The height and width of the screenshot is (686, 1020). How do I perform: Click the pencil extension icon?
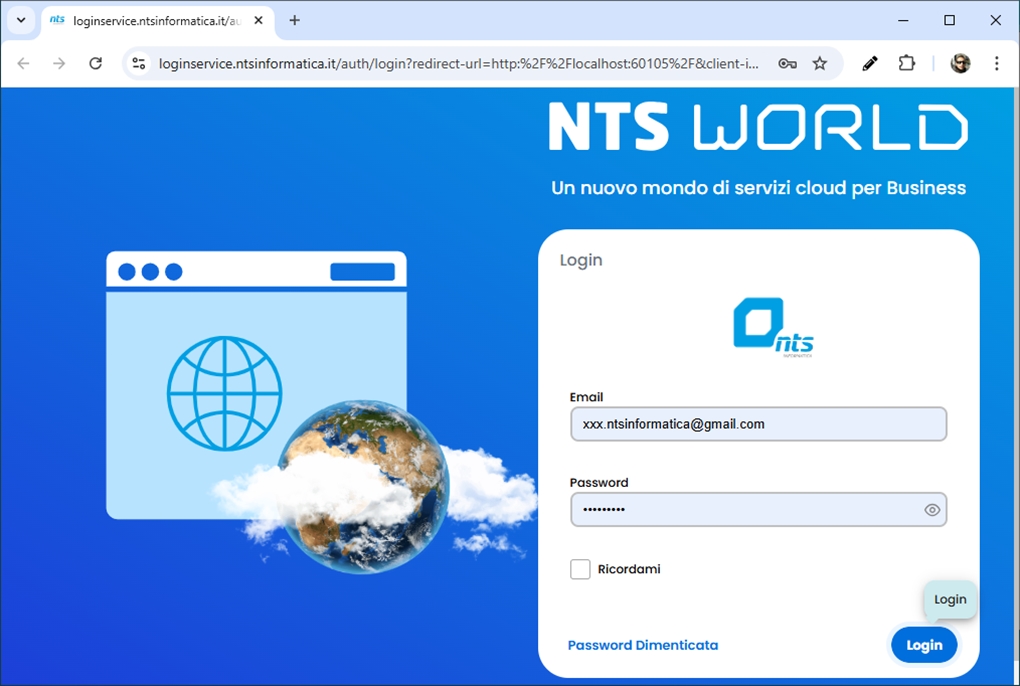tap(870, 63)
